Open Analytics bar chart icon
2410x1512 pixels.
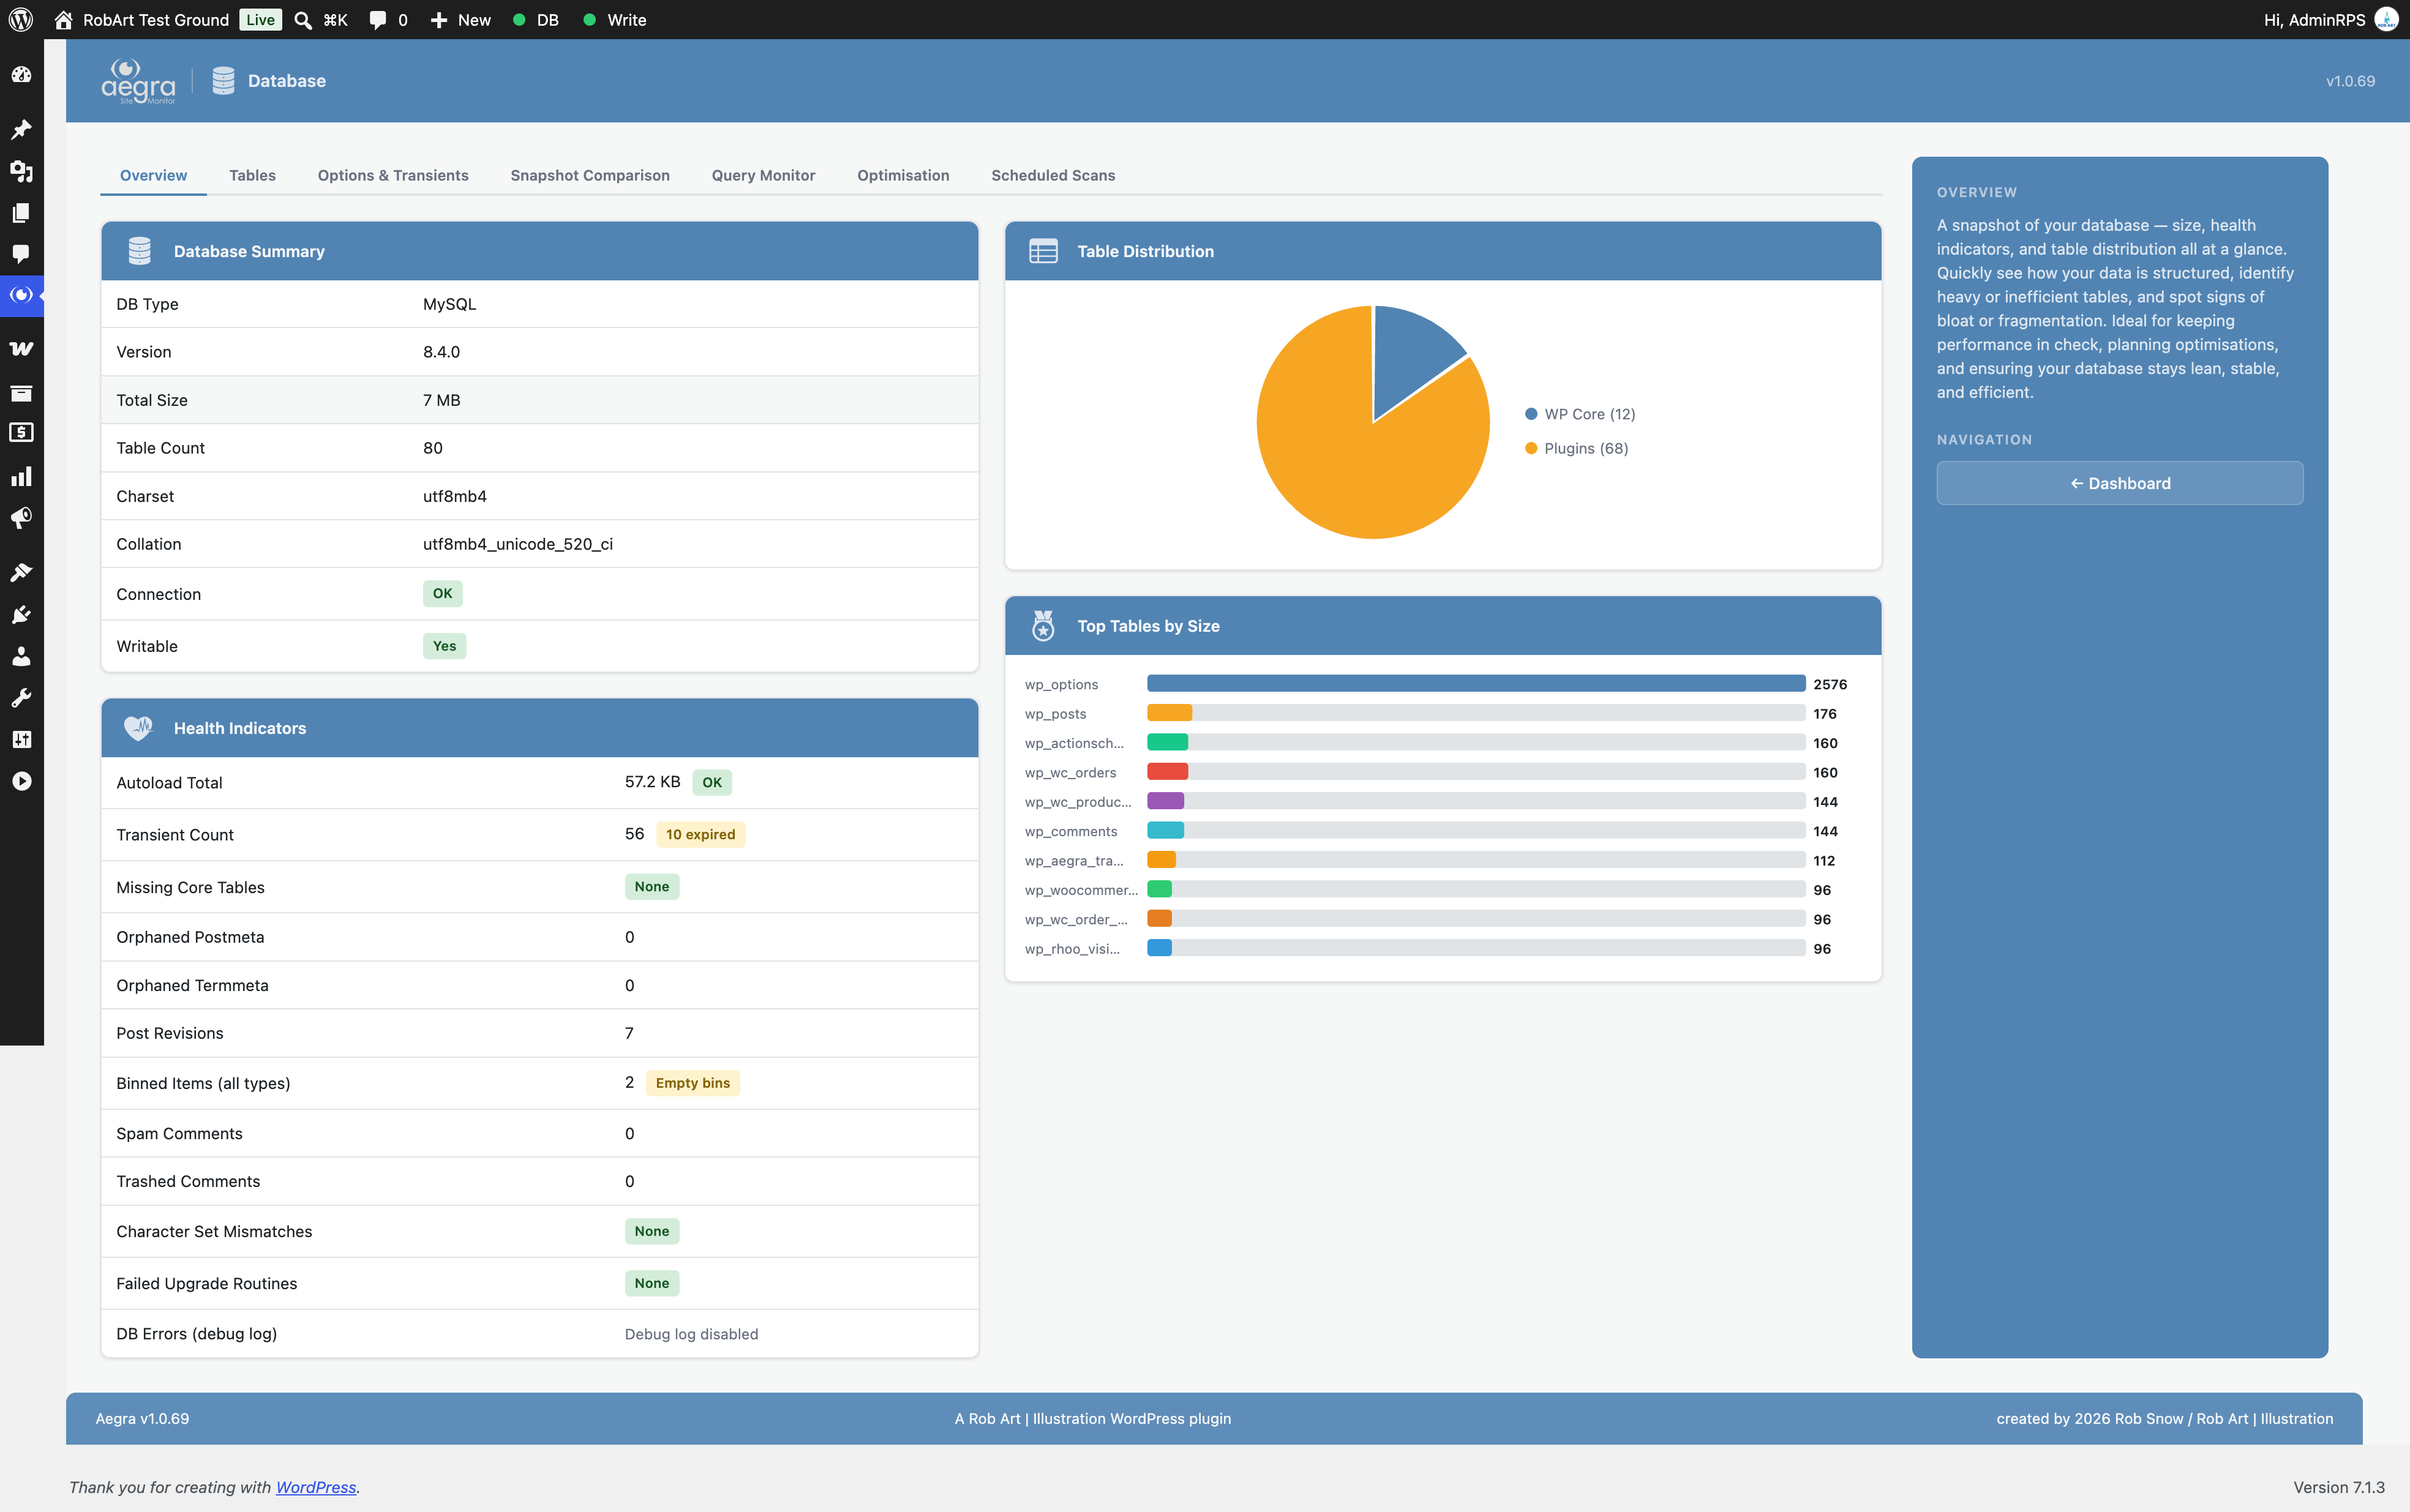pos(21,476)
